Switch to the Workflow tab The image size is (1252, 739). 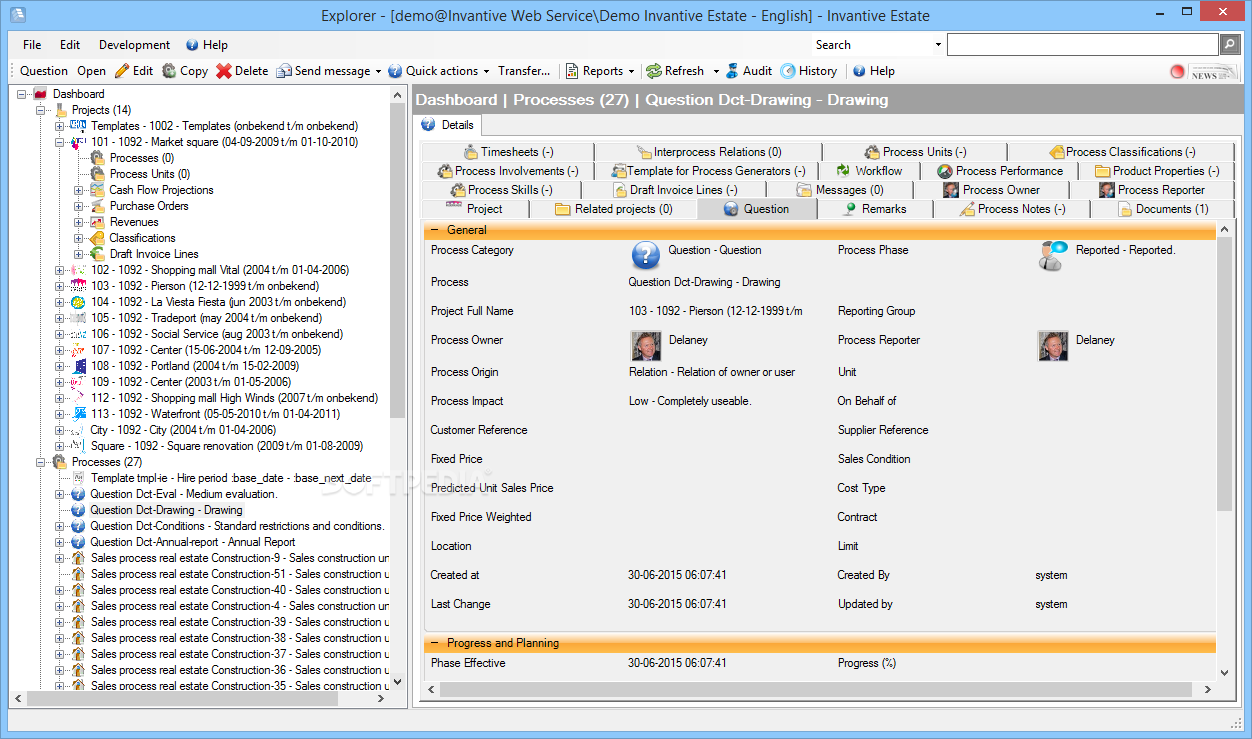(869, 171)
